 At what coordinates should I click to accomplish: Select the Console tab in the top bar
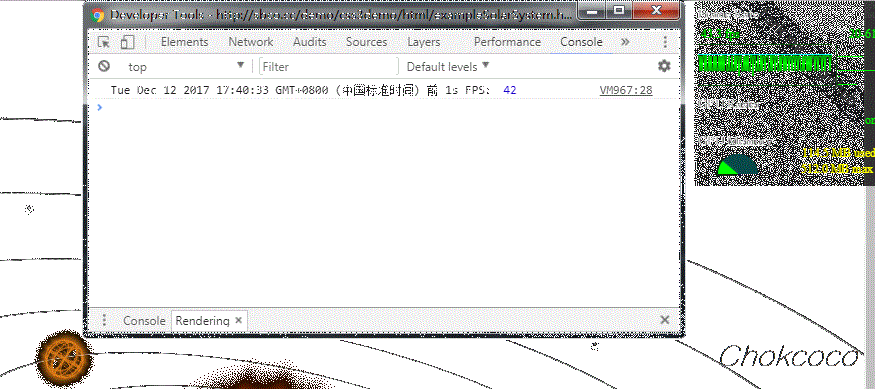coord(581,42)
